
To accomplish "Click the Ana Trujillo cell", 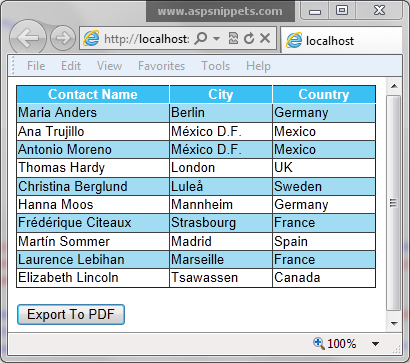I will pyautogui.click(x=93, y=131).
